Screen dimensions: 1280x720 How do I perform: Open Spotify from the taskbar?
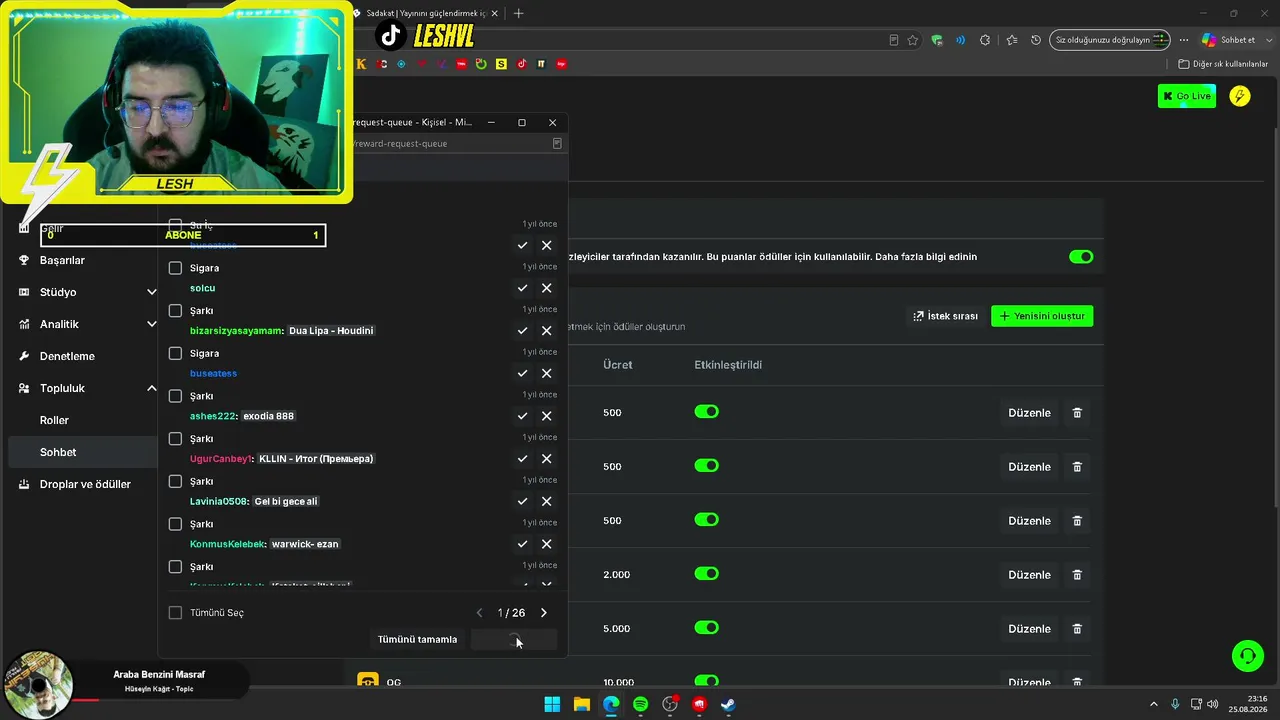(x=641, y=705)
